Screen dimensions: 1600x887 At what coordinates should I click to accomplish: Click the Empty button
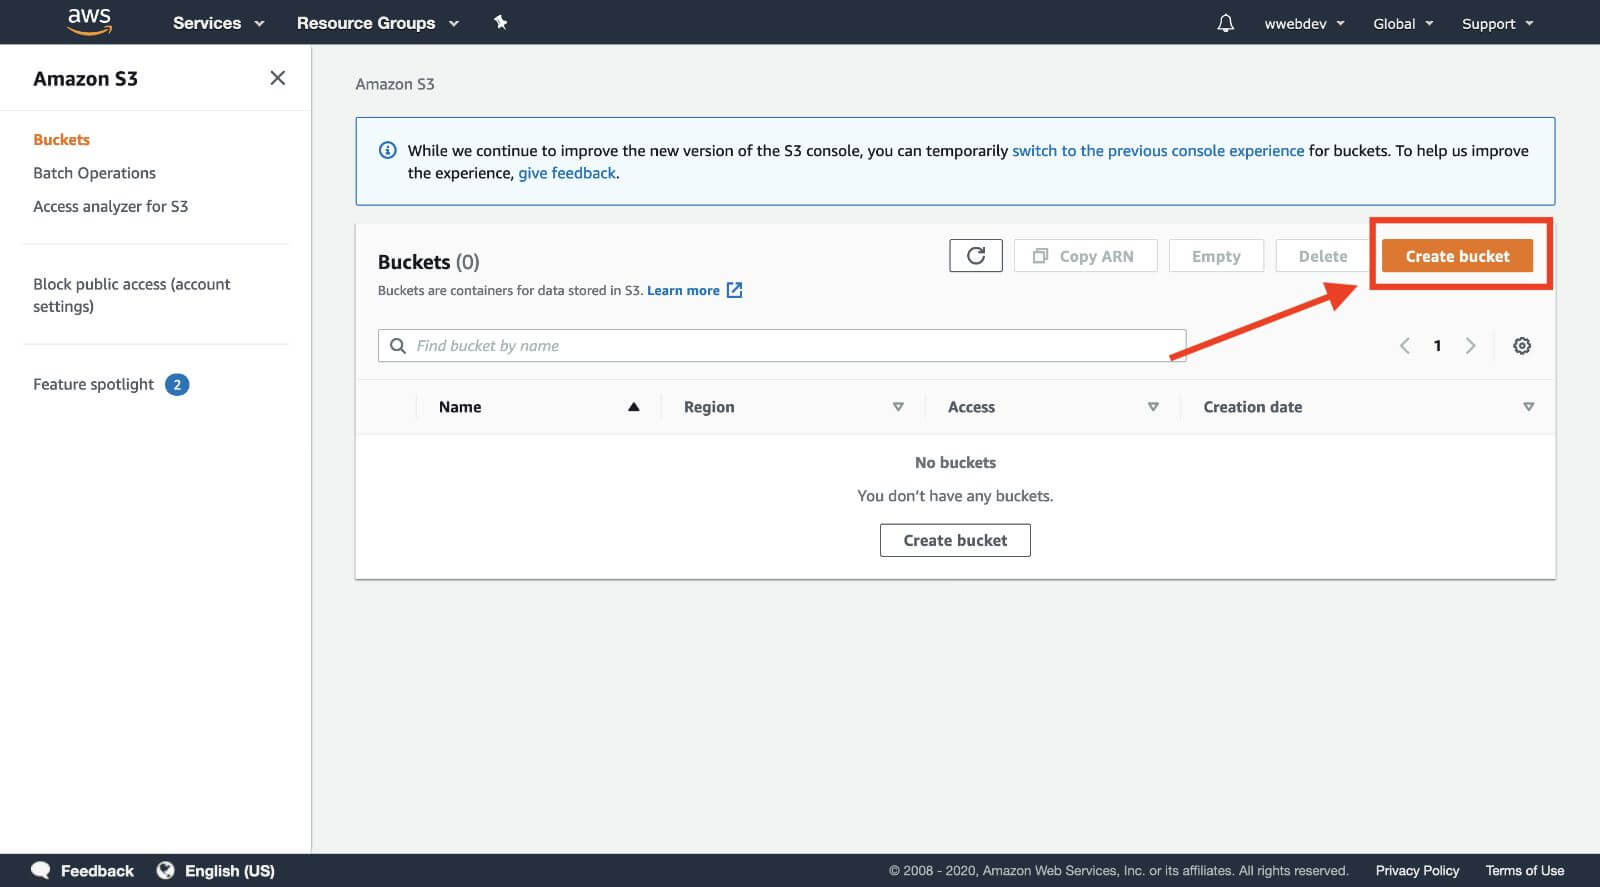tap(1216, 256)
